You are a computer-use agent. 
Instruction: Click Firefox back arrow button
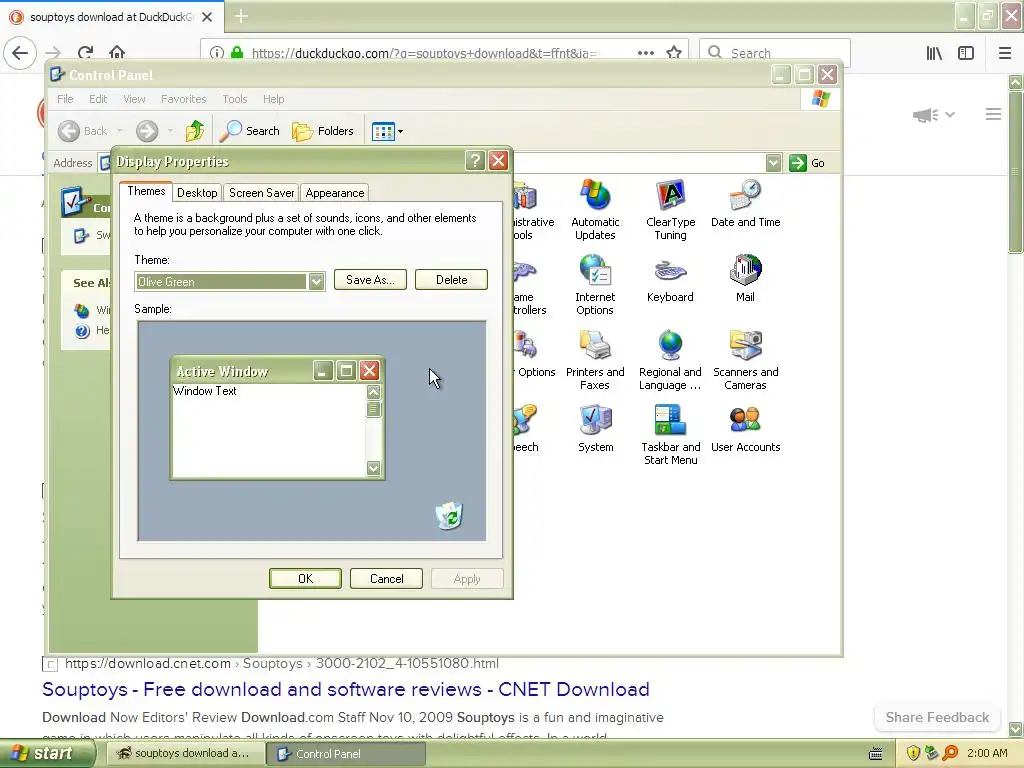coord(20,53)
